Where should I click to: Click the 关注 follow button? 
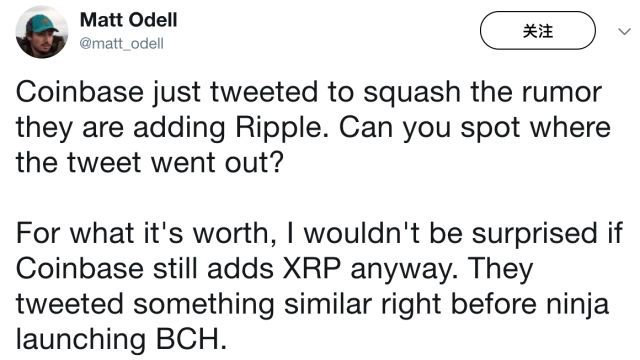pyautogui.click(x=538, y=31)
